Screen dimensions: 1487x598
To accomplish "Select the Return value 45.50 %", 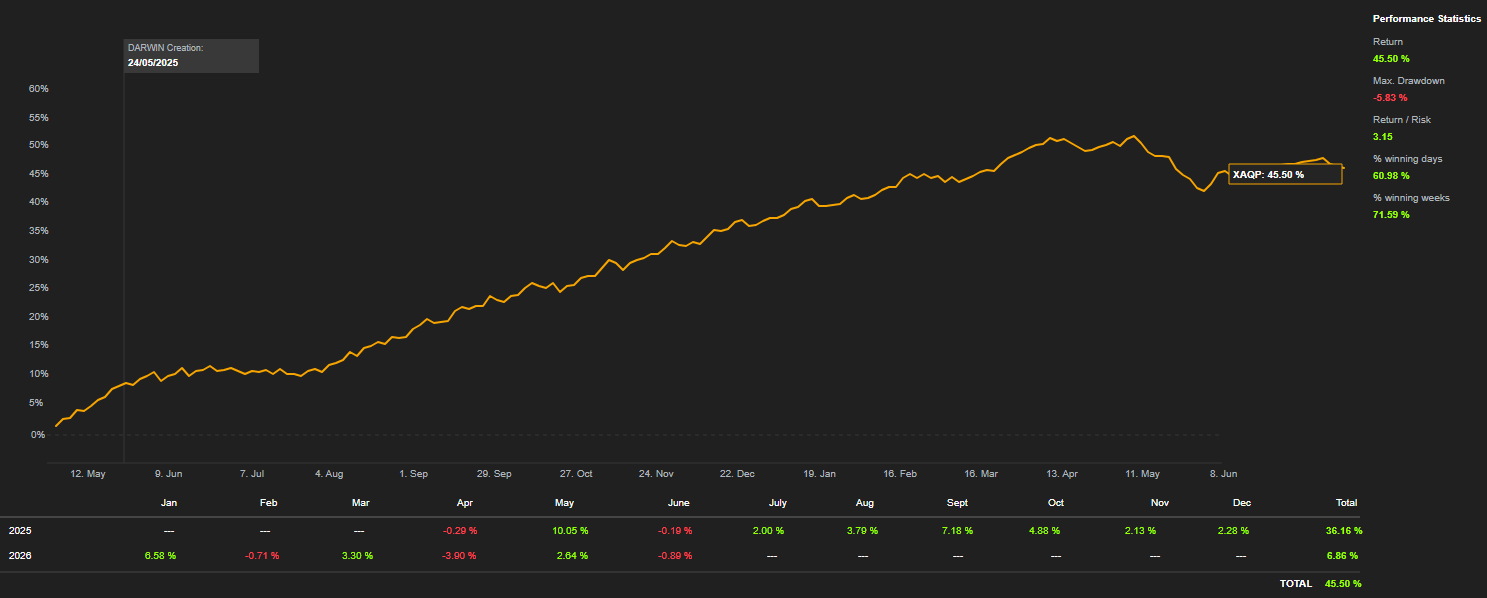I will pos(1391,59).
